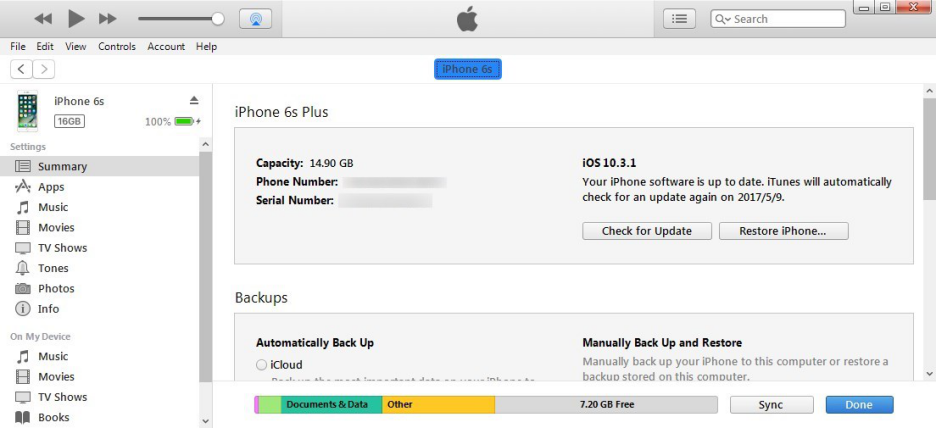Open the File menu
Screen dimensions: 936x428
click(x=18, y=47)
